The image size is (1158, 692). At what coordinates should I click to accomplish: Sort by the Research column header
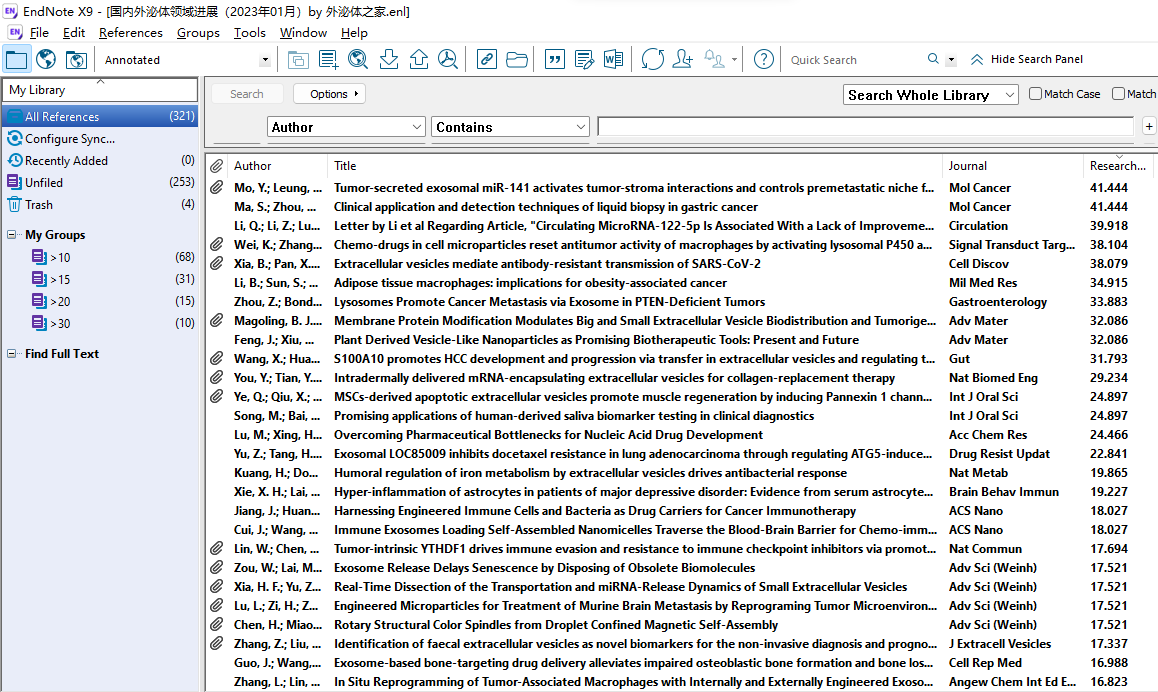point(1117,166)
